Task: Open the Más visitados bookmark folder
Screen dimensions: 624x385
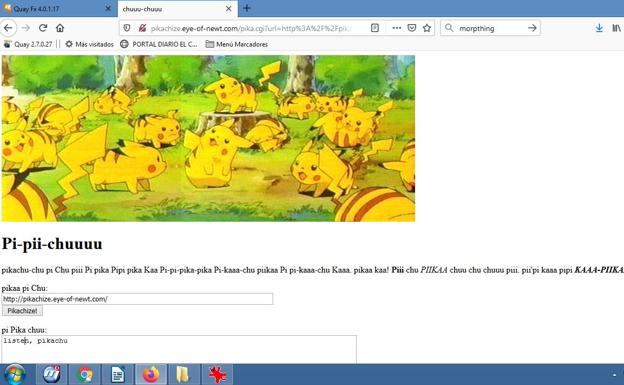Action: (90, 44)
